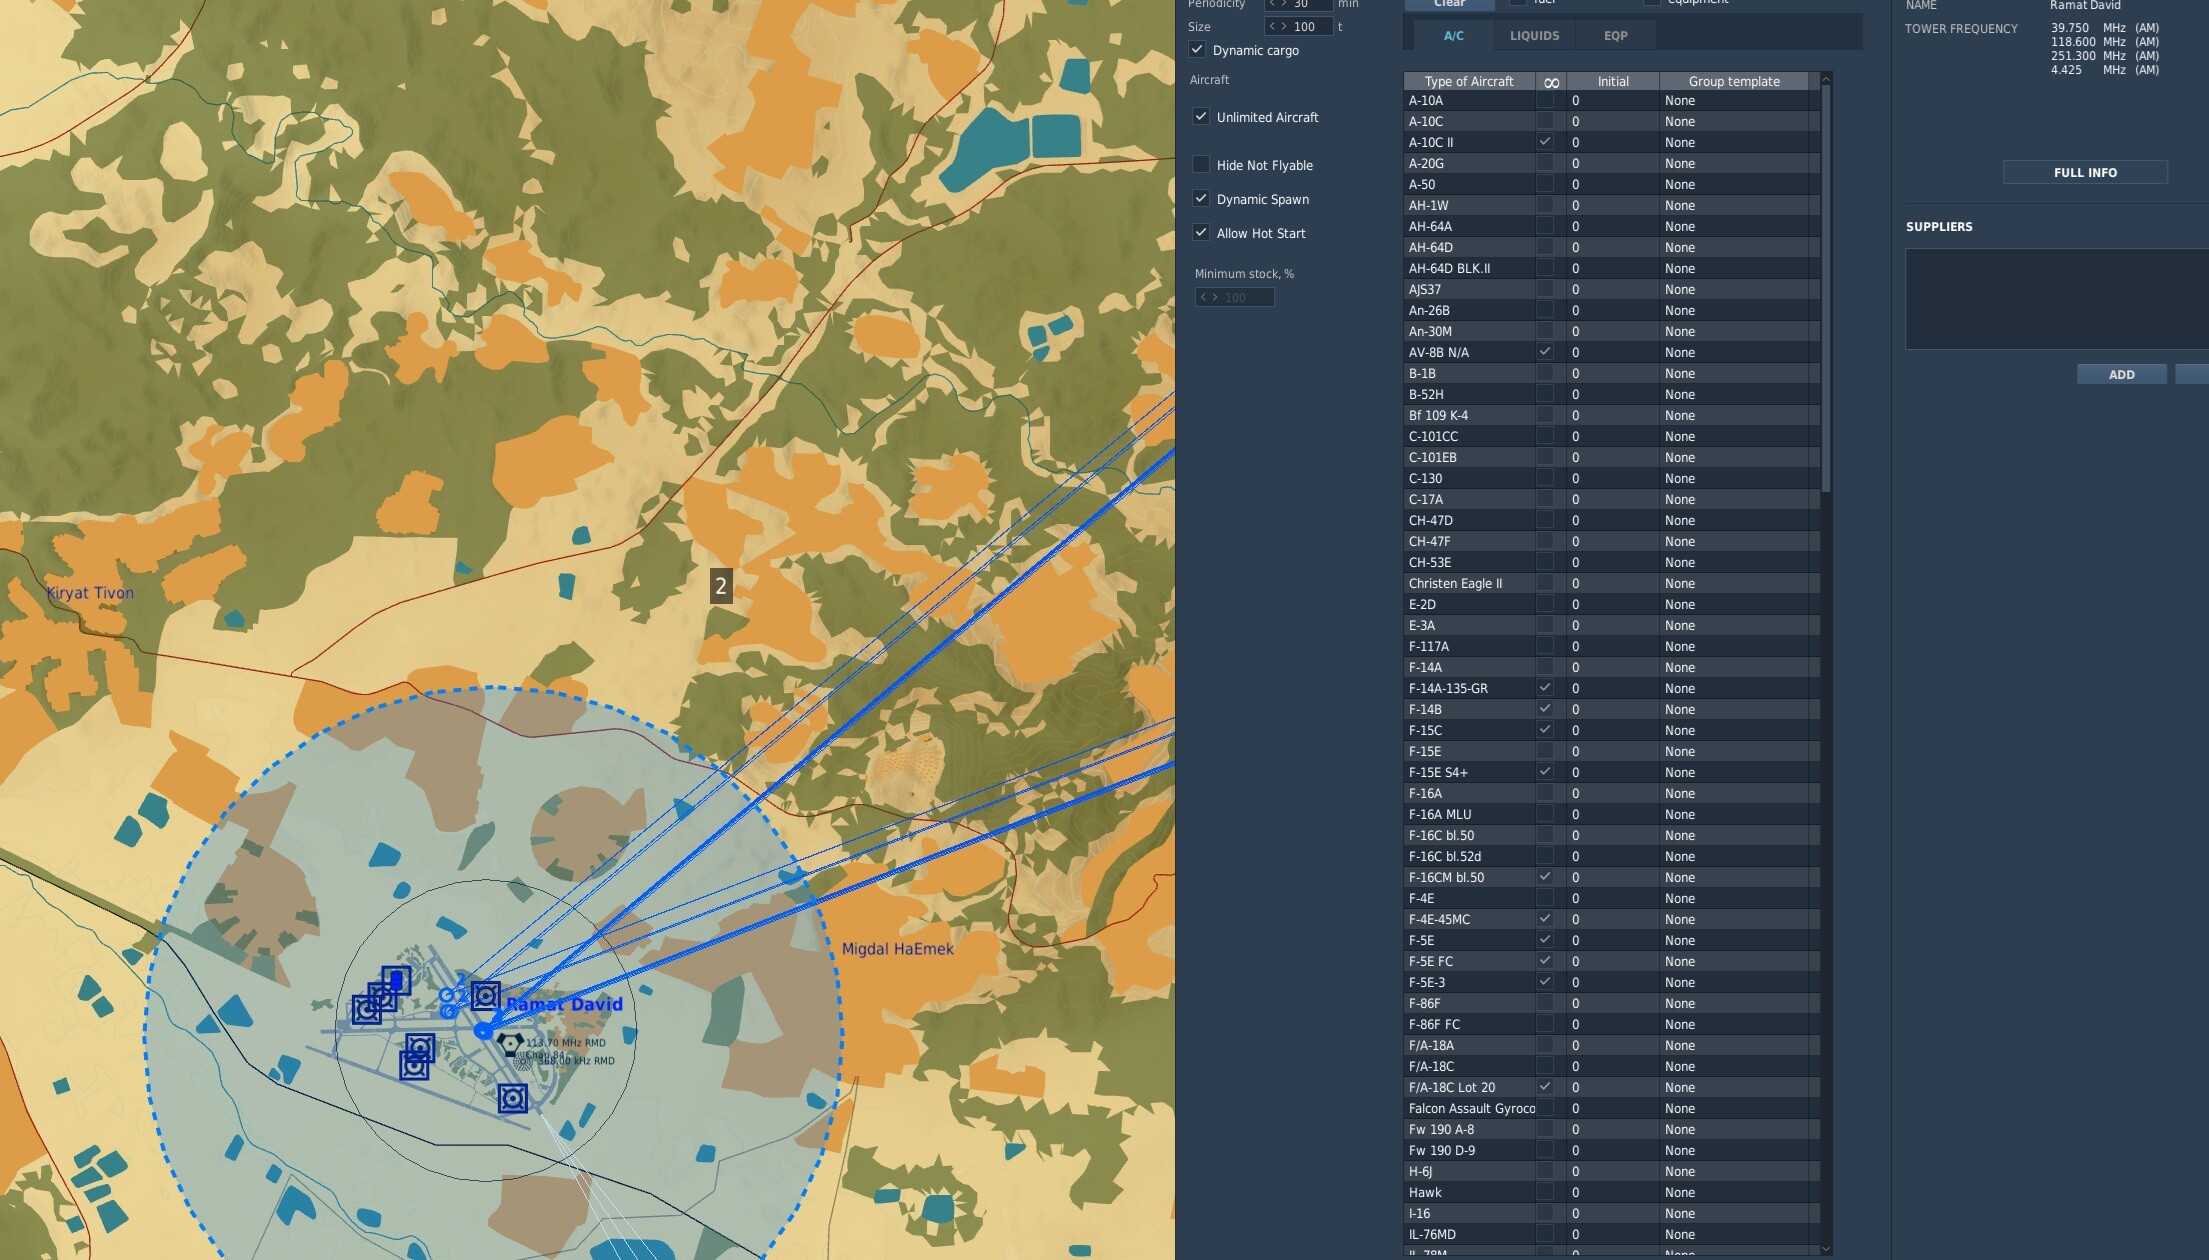
Task: Uncheck unlimited box for A-10C II
Action: pyautogui.click(x=1546, y=142)
